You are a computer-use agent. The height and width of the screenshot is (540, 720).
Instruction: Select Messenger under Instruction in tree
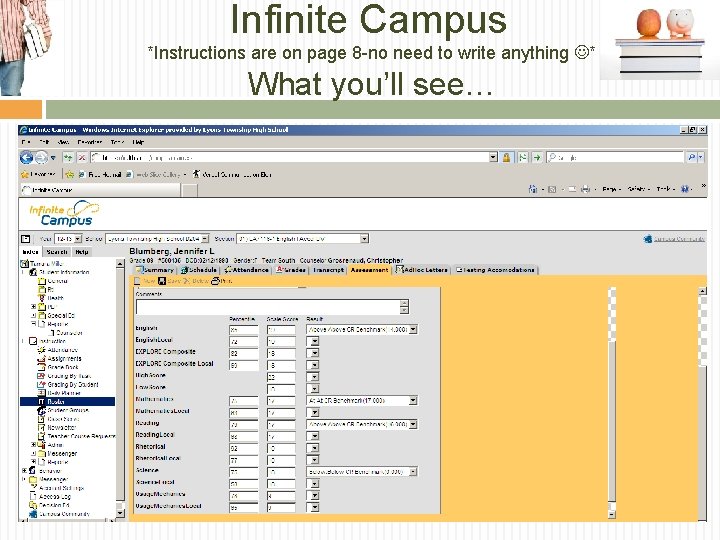(x=62, y=454)
